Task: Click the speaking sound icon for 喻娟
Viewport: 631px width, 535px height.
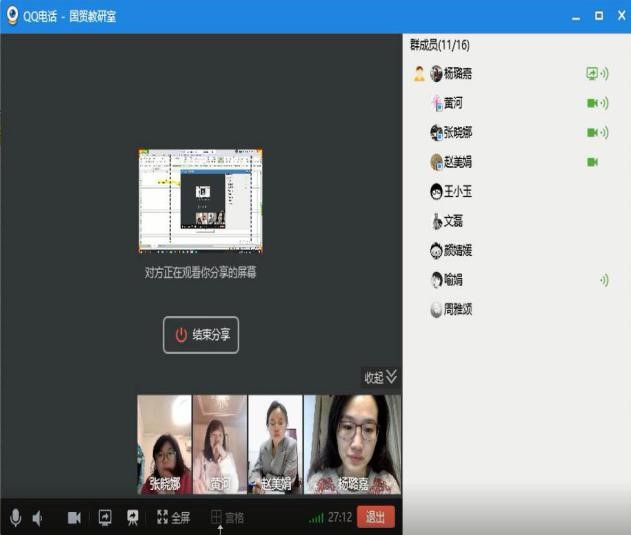Action: pyautogui.click(x=604, y=280)
